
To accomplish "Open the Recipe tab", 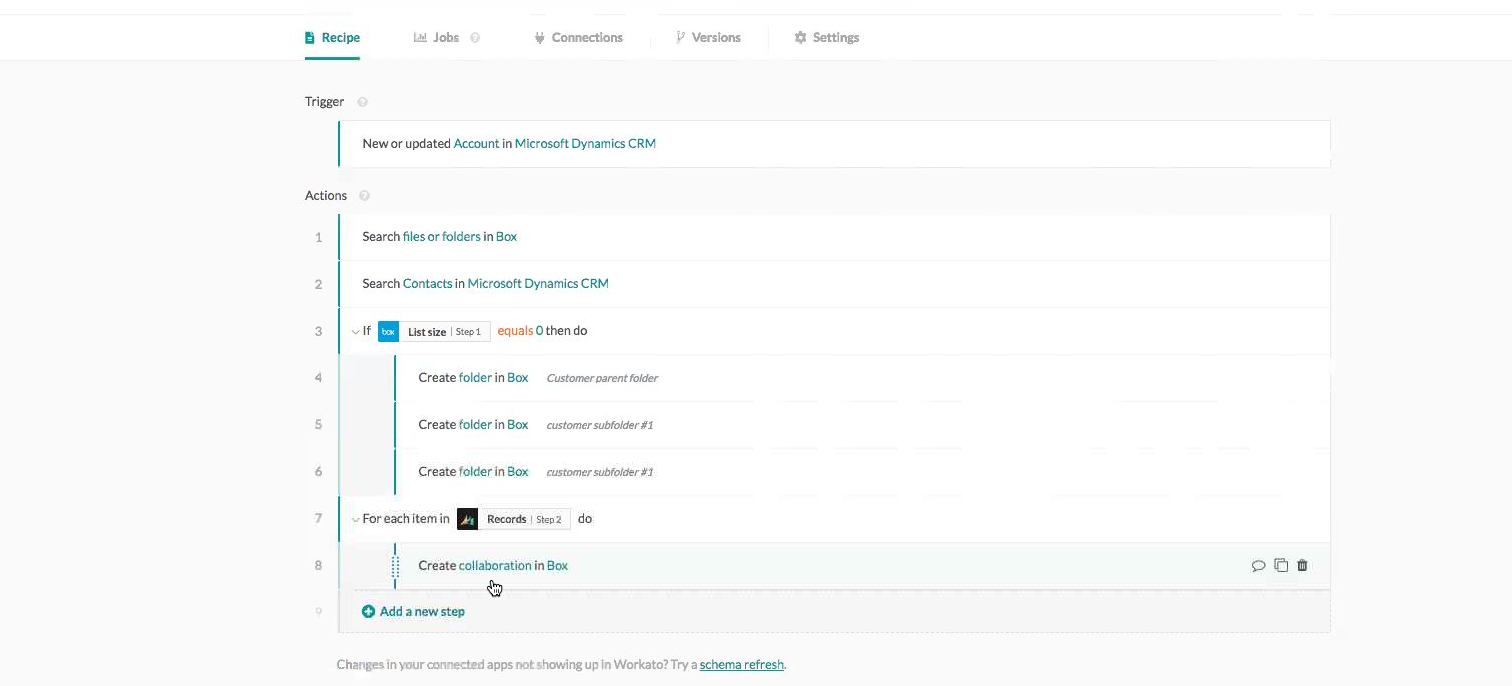I will (x=332, y=37).
